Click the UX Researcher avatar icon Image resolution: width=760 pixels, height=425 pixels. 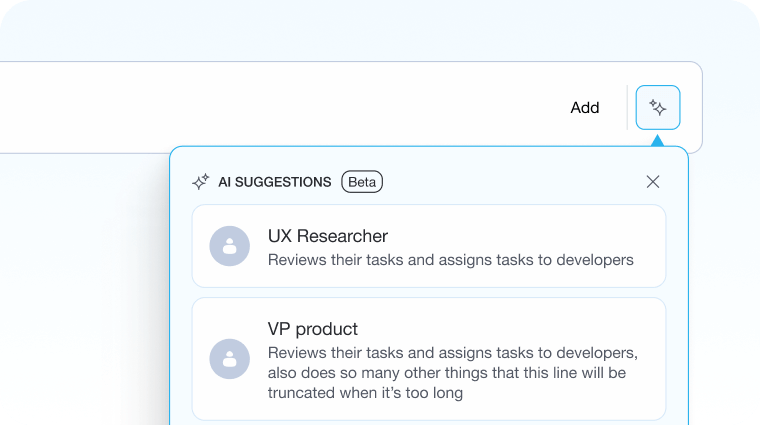(x=229, y=246)
